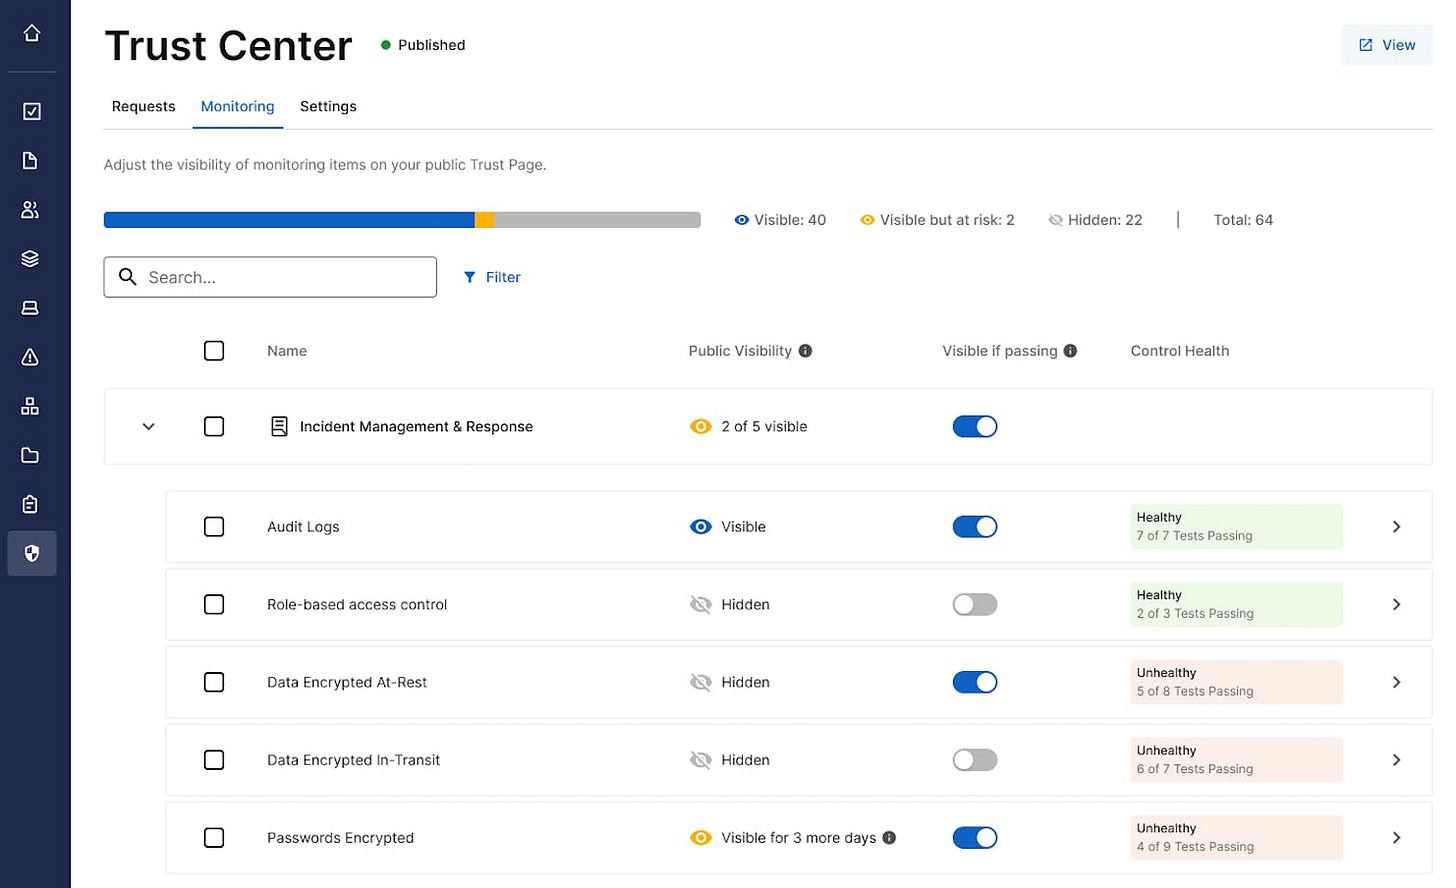Select all rows with header checkbox

pyautogui.click(x=214, y=351)
